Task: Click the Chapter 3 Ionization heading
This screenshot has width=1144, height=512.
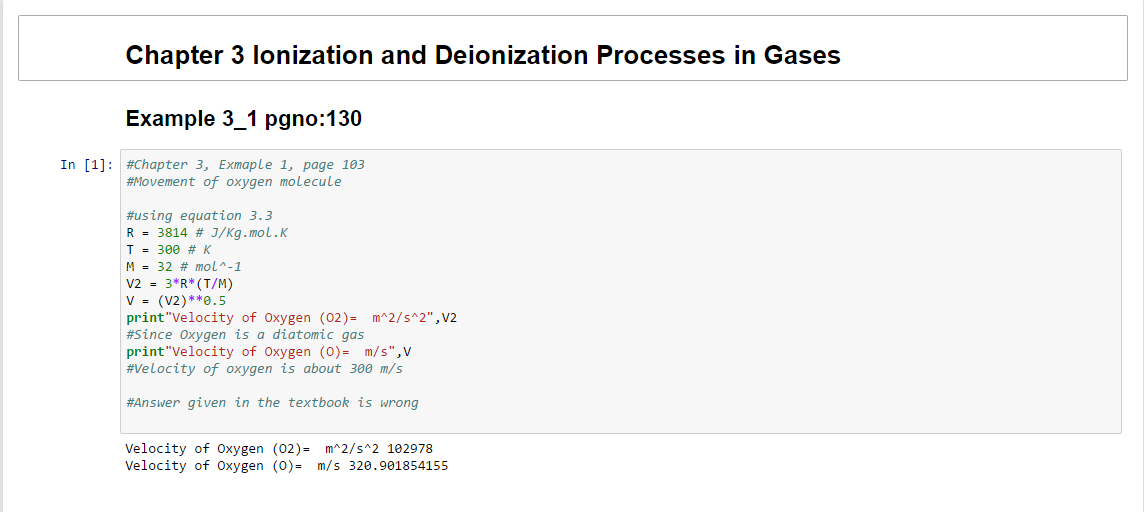Action: point(483,55)
